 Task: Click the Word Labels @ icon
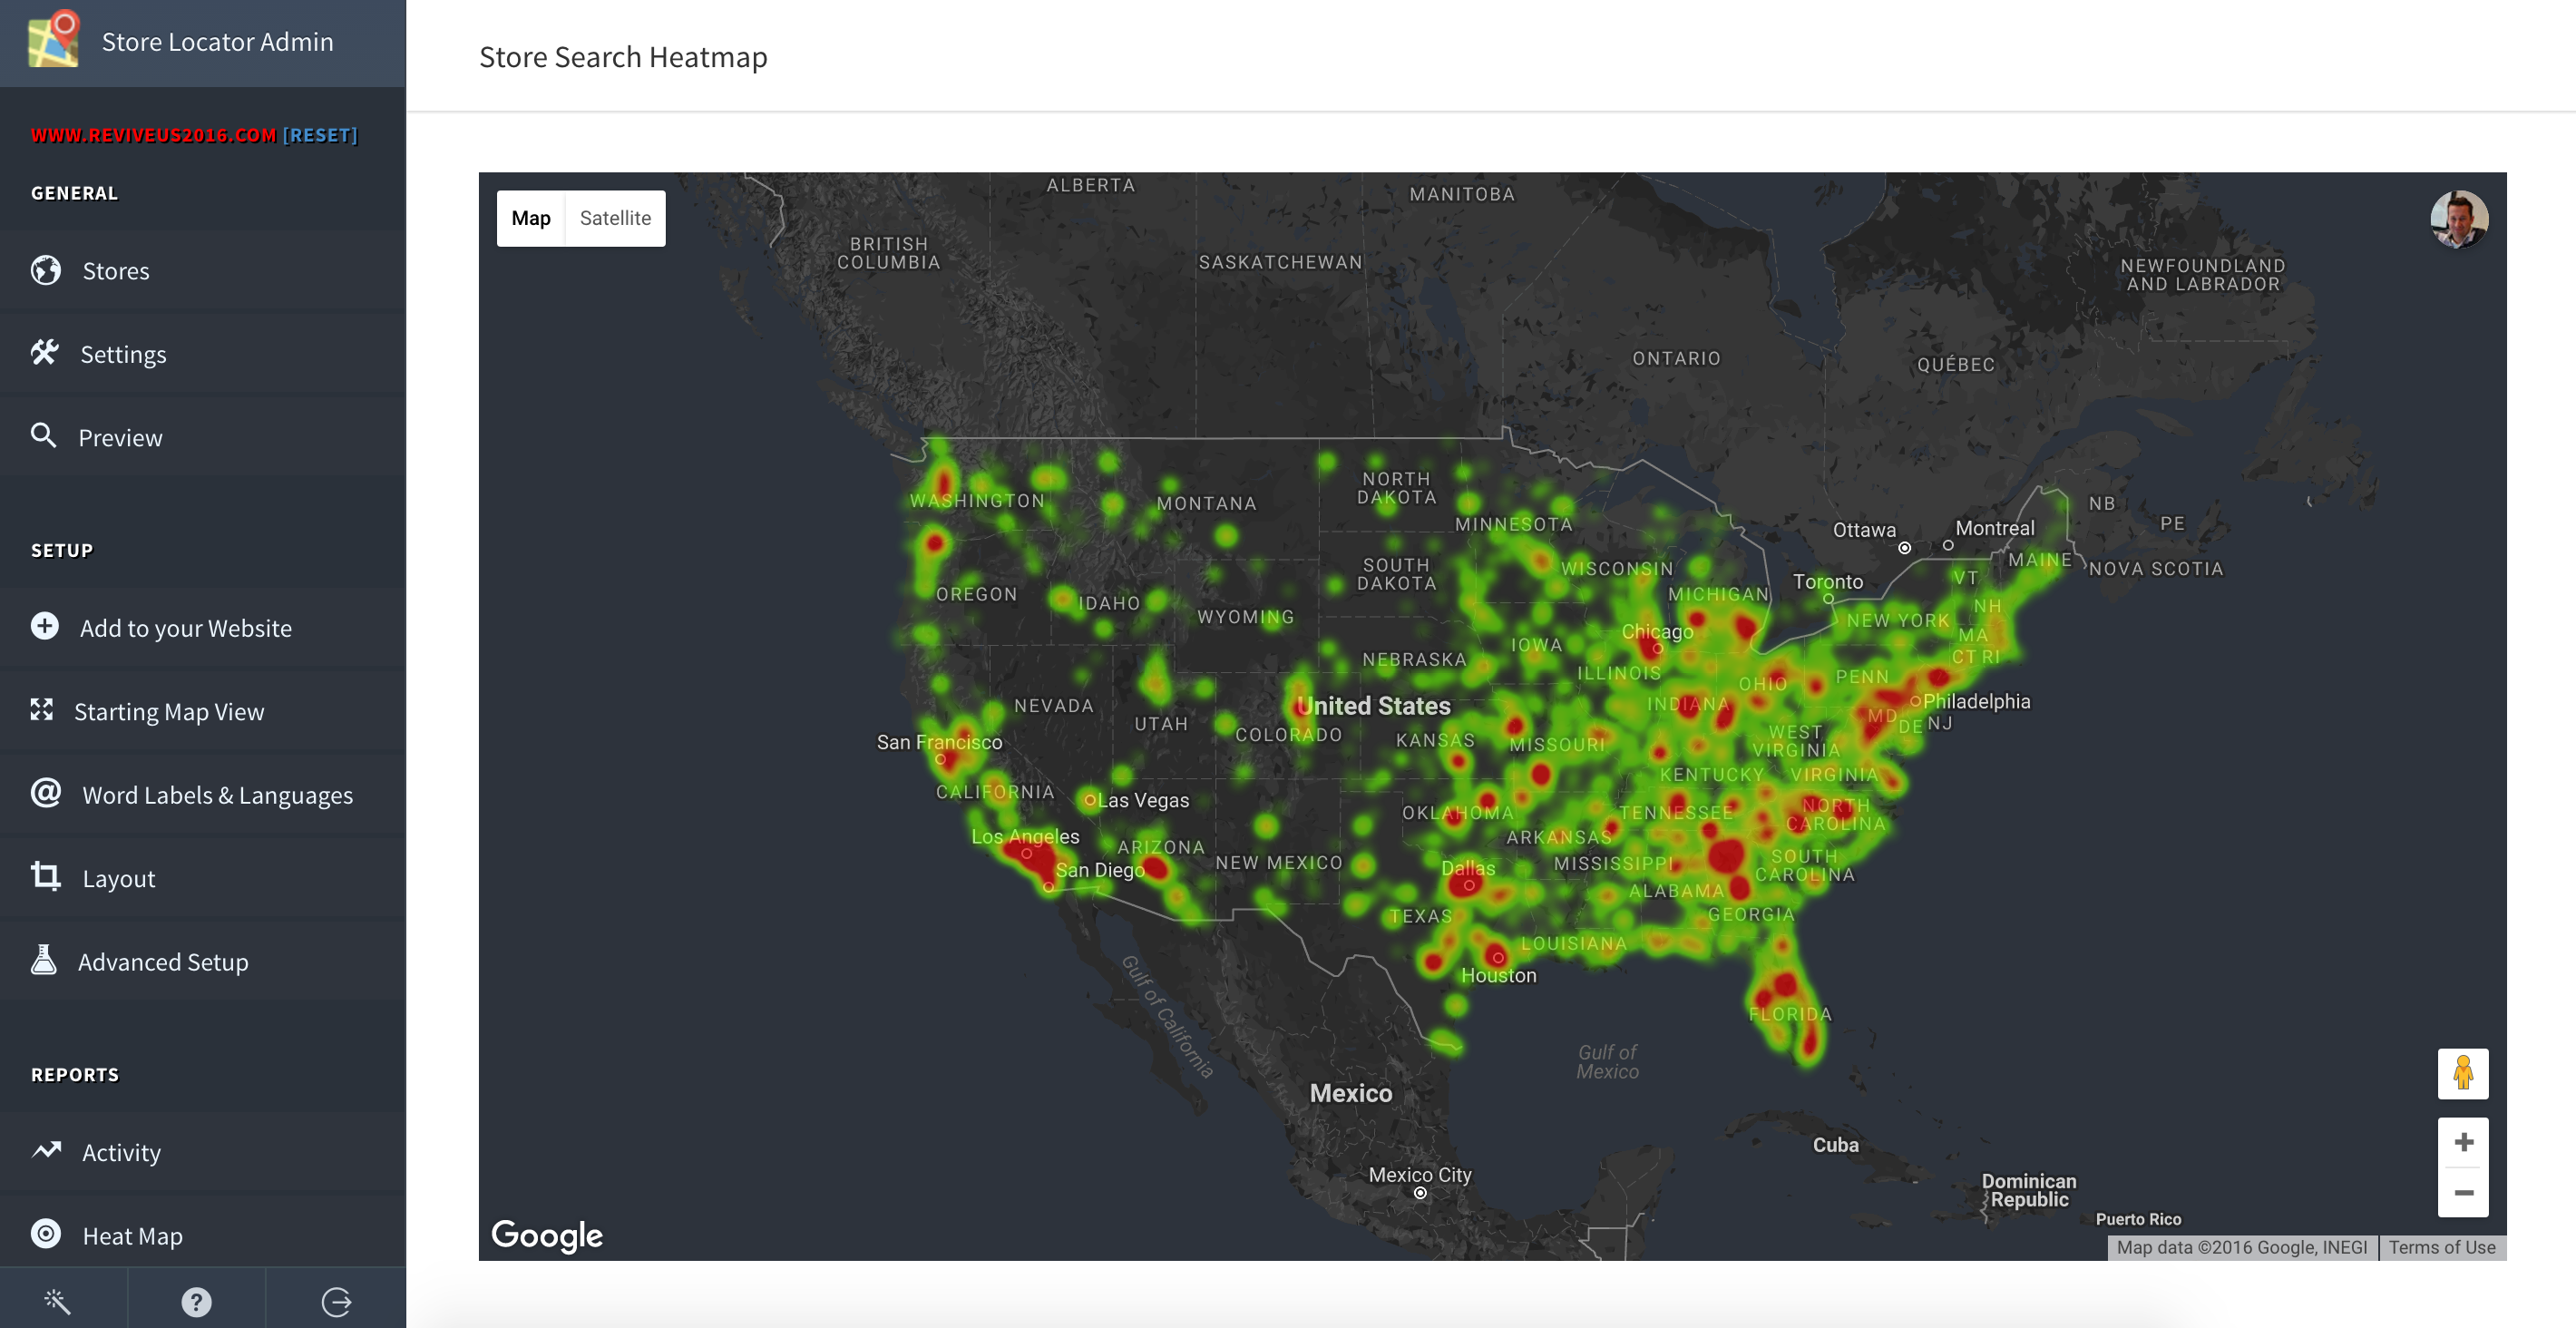(45, 793)
